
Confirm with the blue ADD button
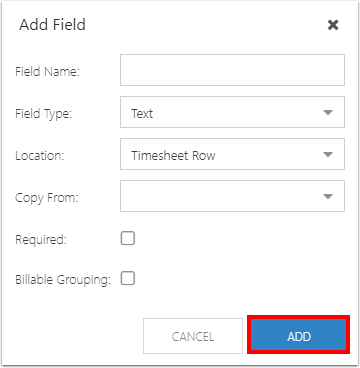pyautogui.click(x=299, y=334)
